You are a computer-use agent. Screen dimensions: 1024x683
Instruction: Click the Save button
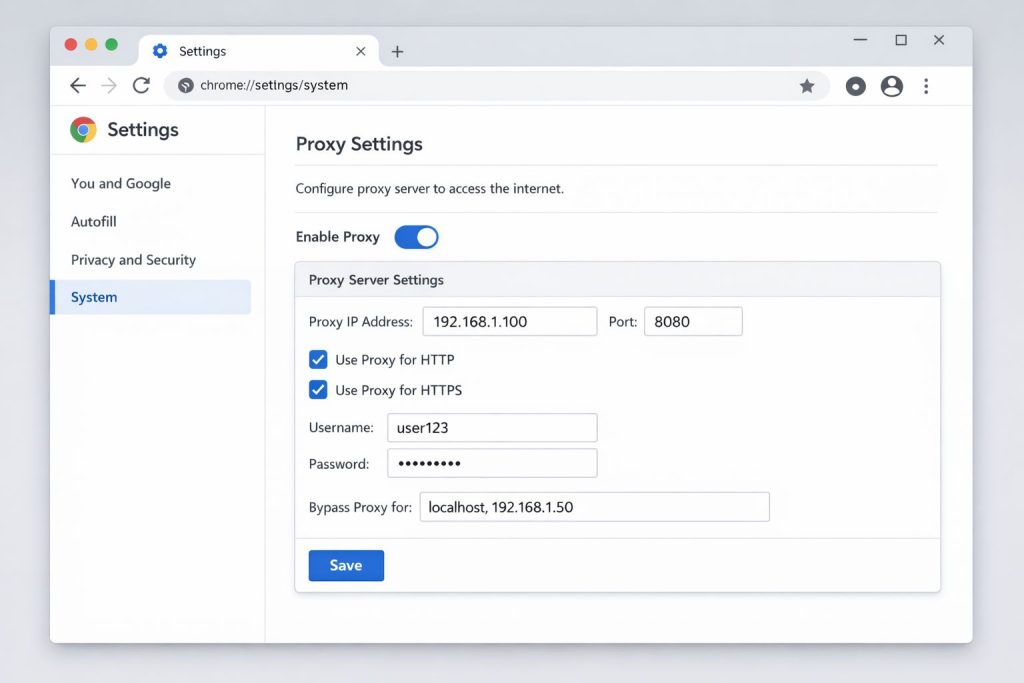coord(346,565)
